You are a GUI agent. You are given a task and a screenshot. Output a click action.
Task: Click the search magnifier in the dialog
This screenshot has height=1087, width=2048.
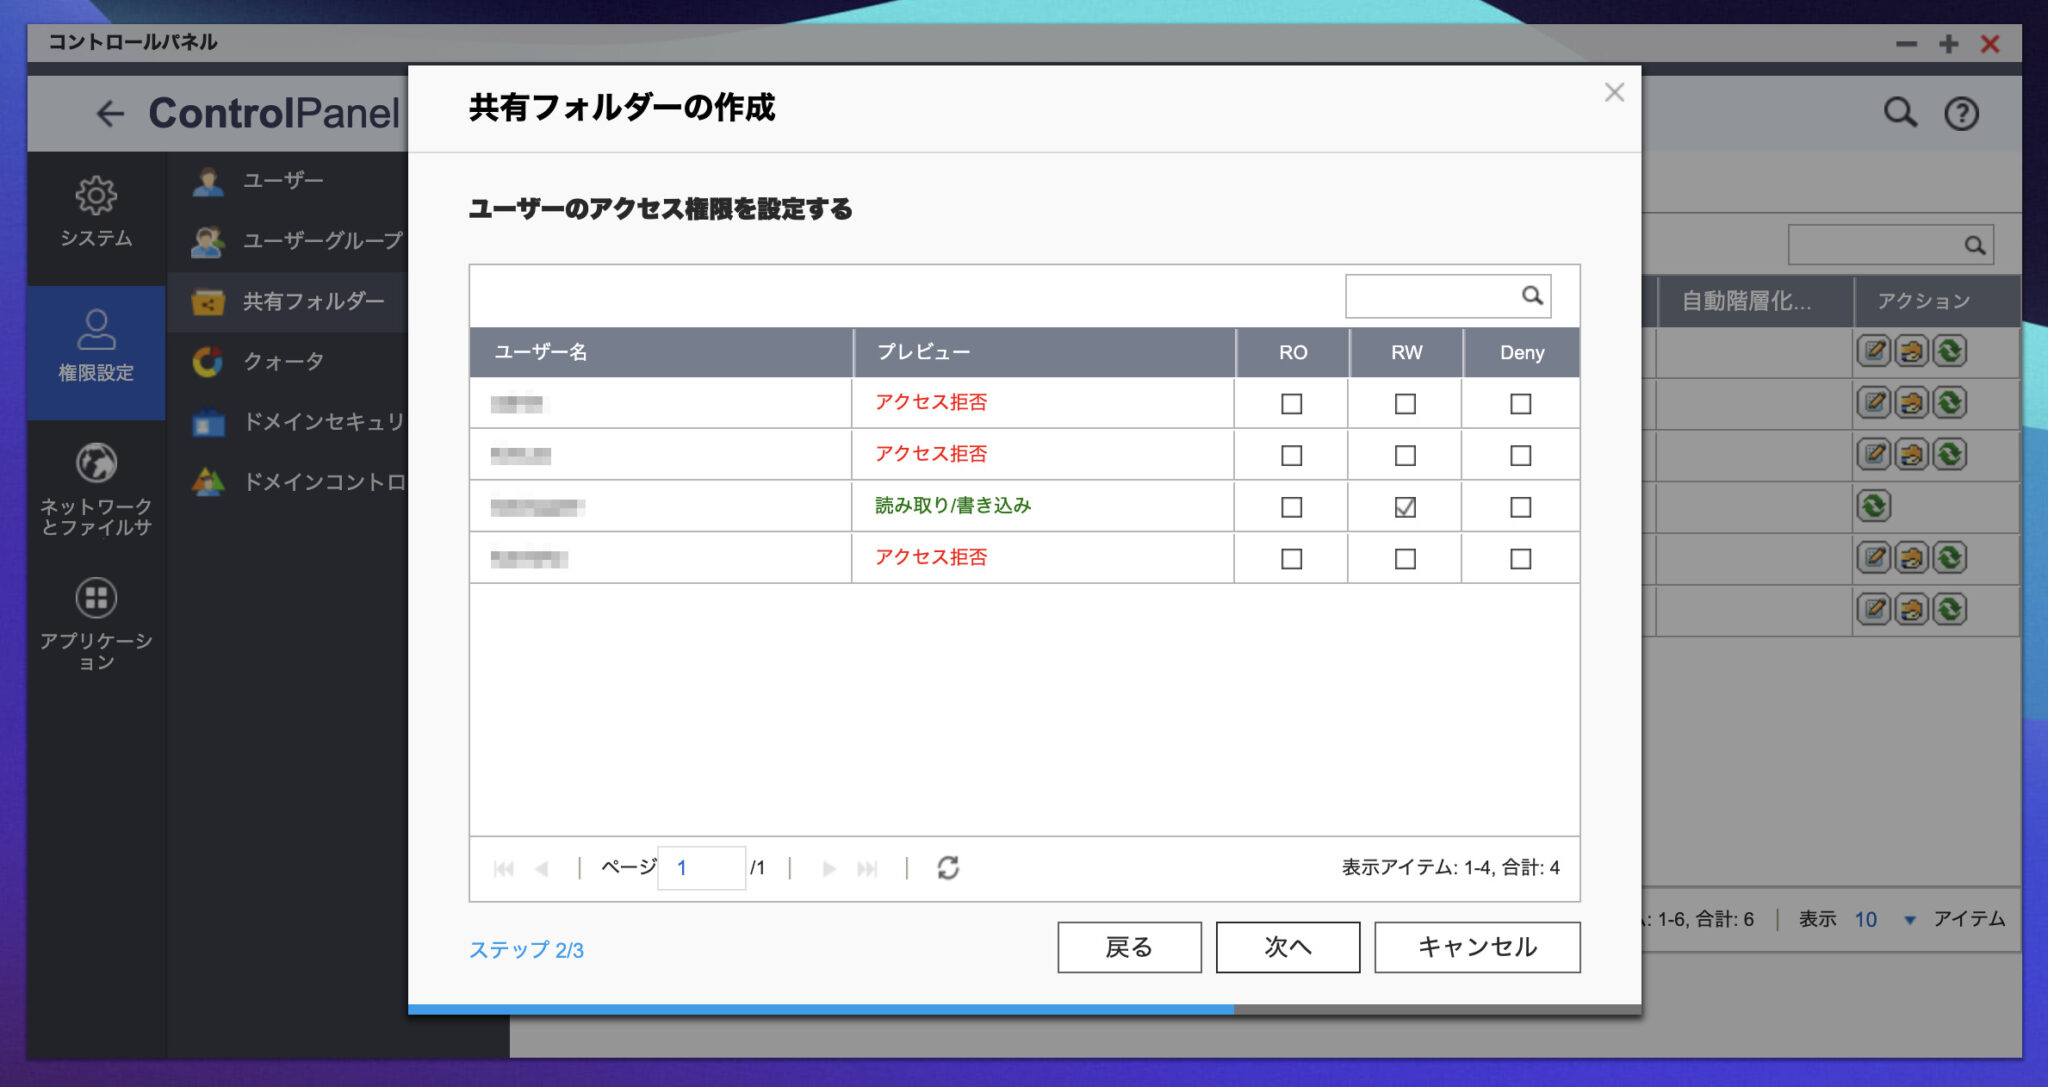(x=1532, y=295)
